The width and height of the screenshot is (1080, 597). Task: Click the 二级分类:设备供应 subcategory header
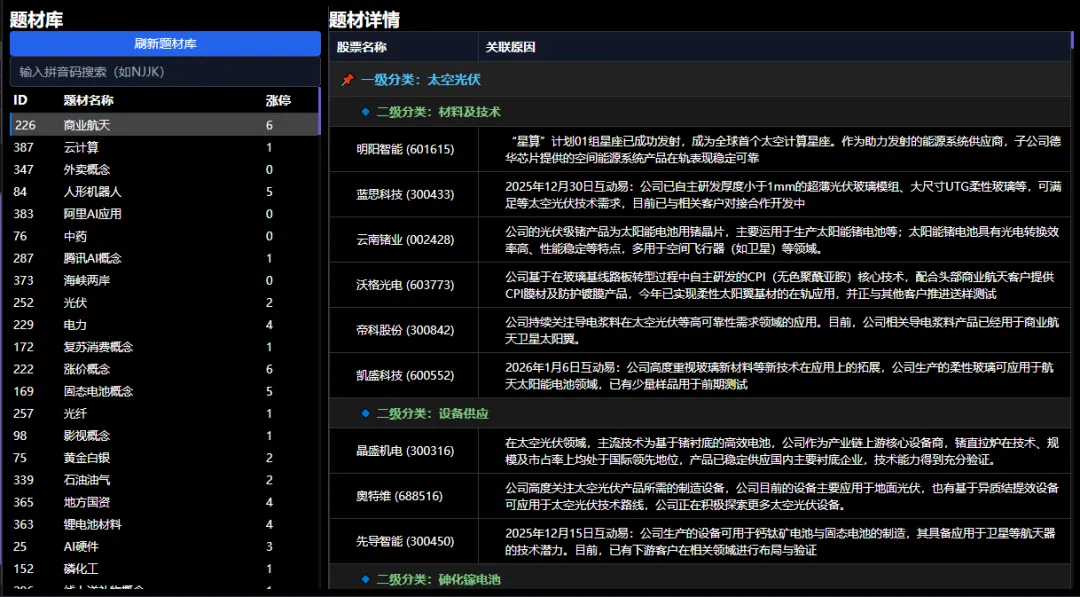coord(699,414)
